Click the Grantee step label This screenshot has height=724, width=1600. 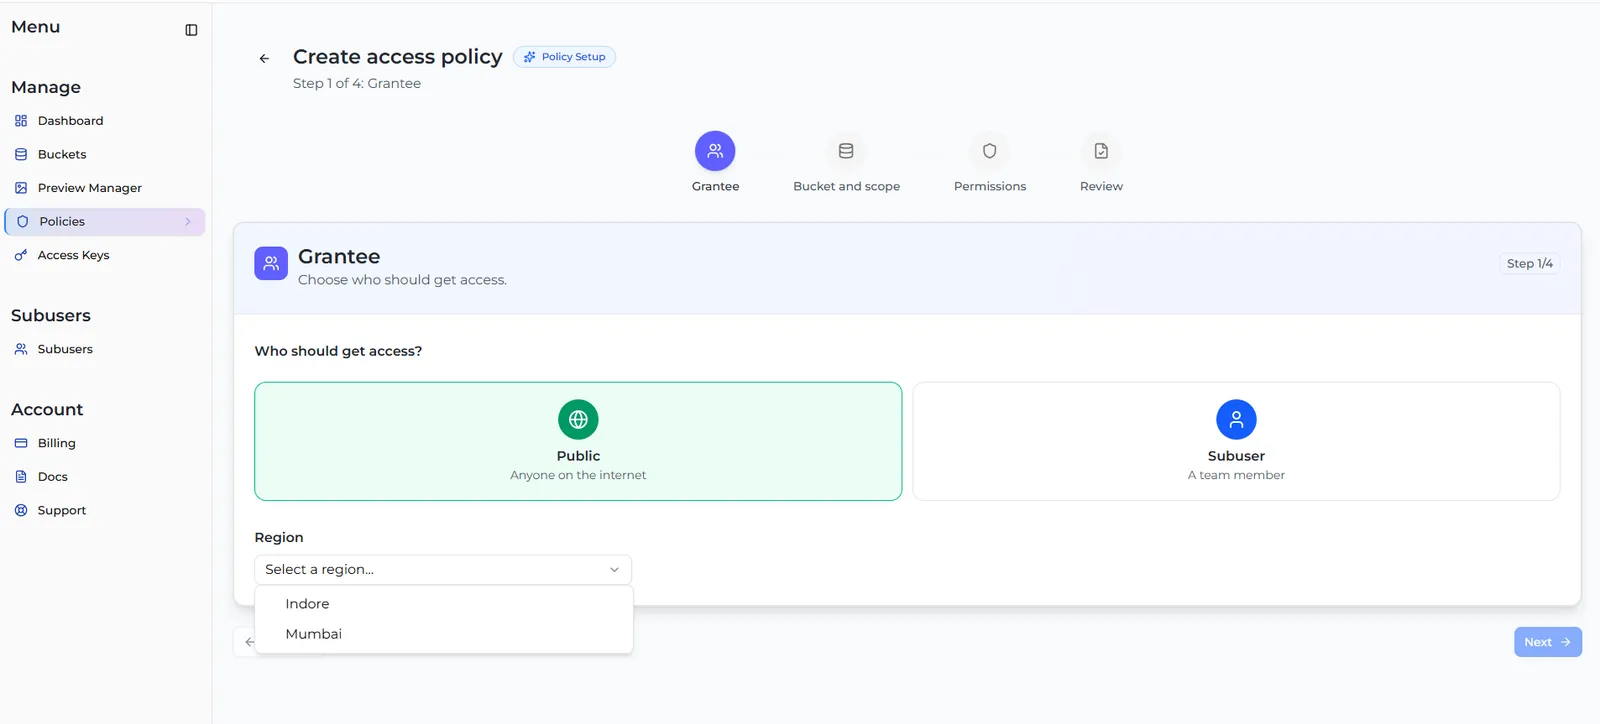715,186
